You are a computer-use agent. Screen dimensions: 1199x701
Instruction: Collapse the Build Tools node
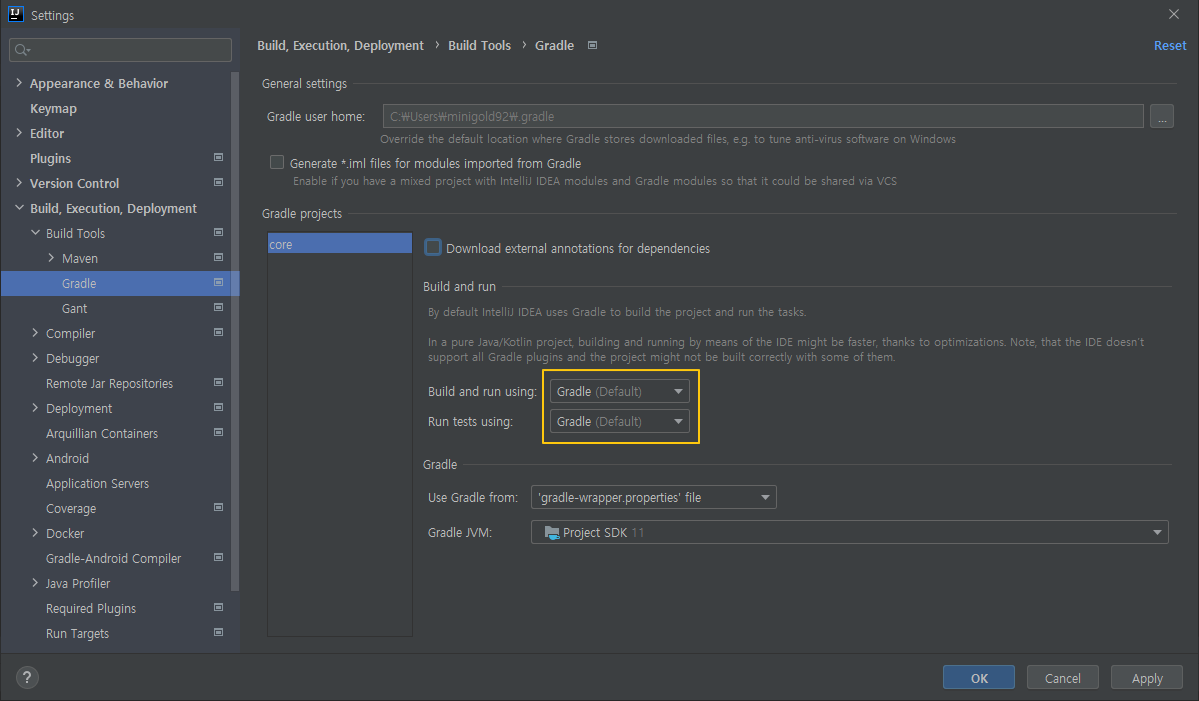[x=35, y=232]
